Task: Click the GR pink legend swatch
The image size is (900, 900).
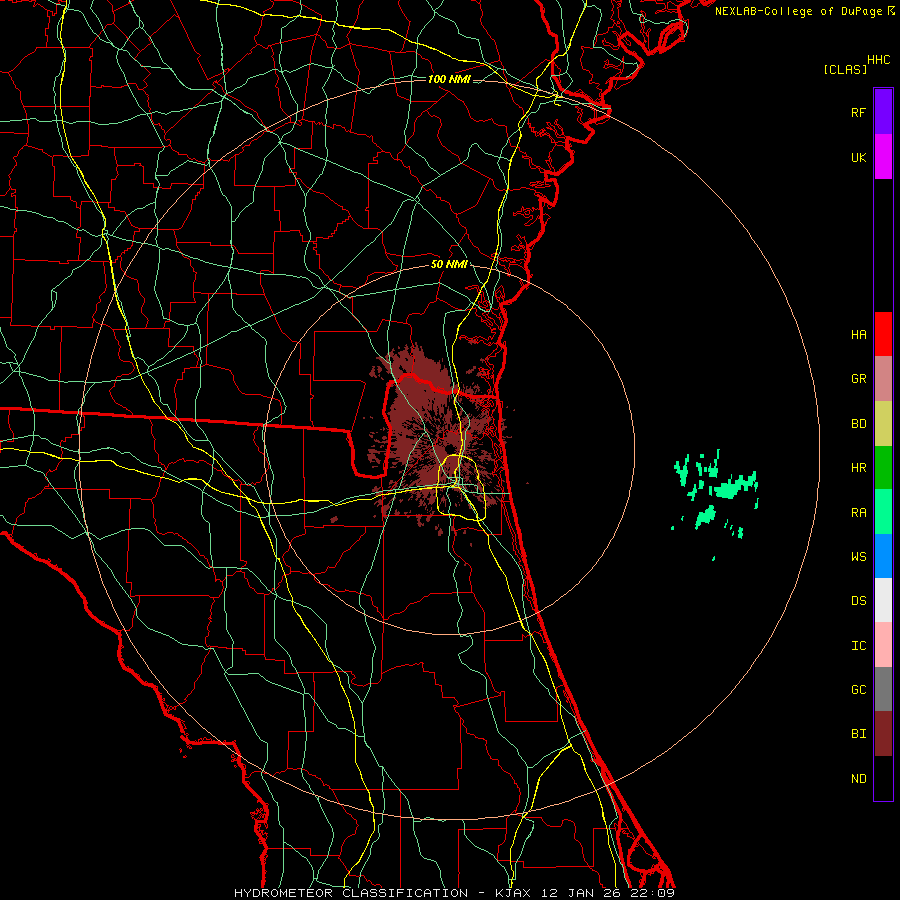Action: (x=883, y=379)
